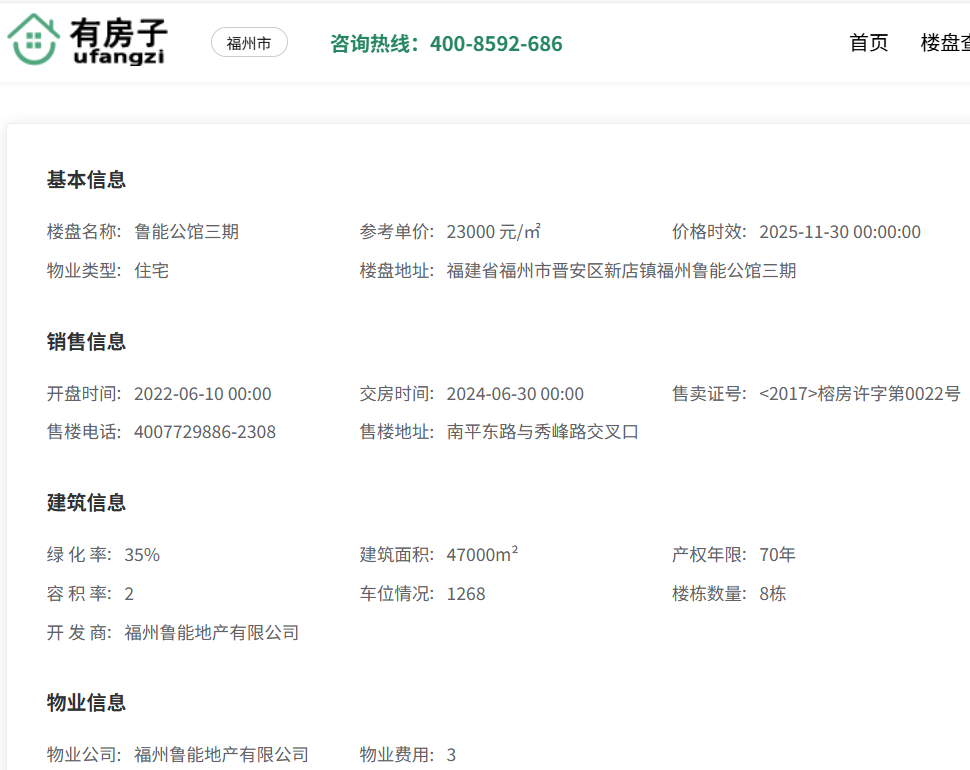The height and width of the screenshot is (770, 970).
Task: Click the 有房子 ufangzi logo text
Action: (x=118, y=42)
